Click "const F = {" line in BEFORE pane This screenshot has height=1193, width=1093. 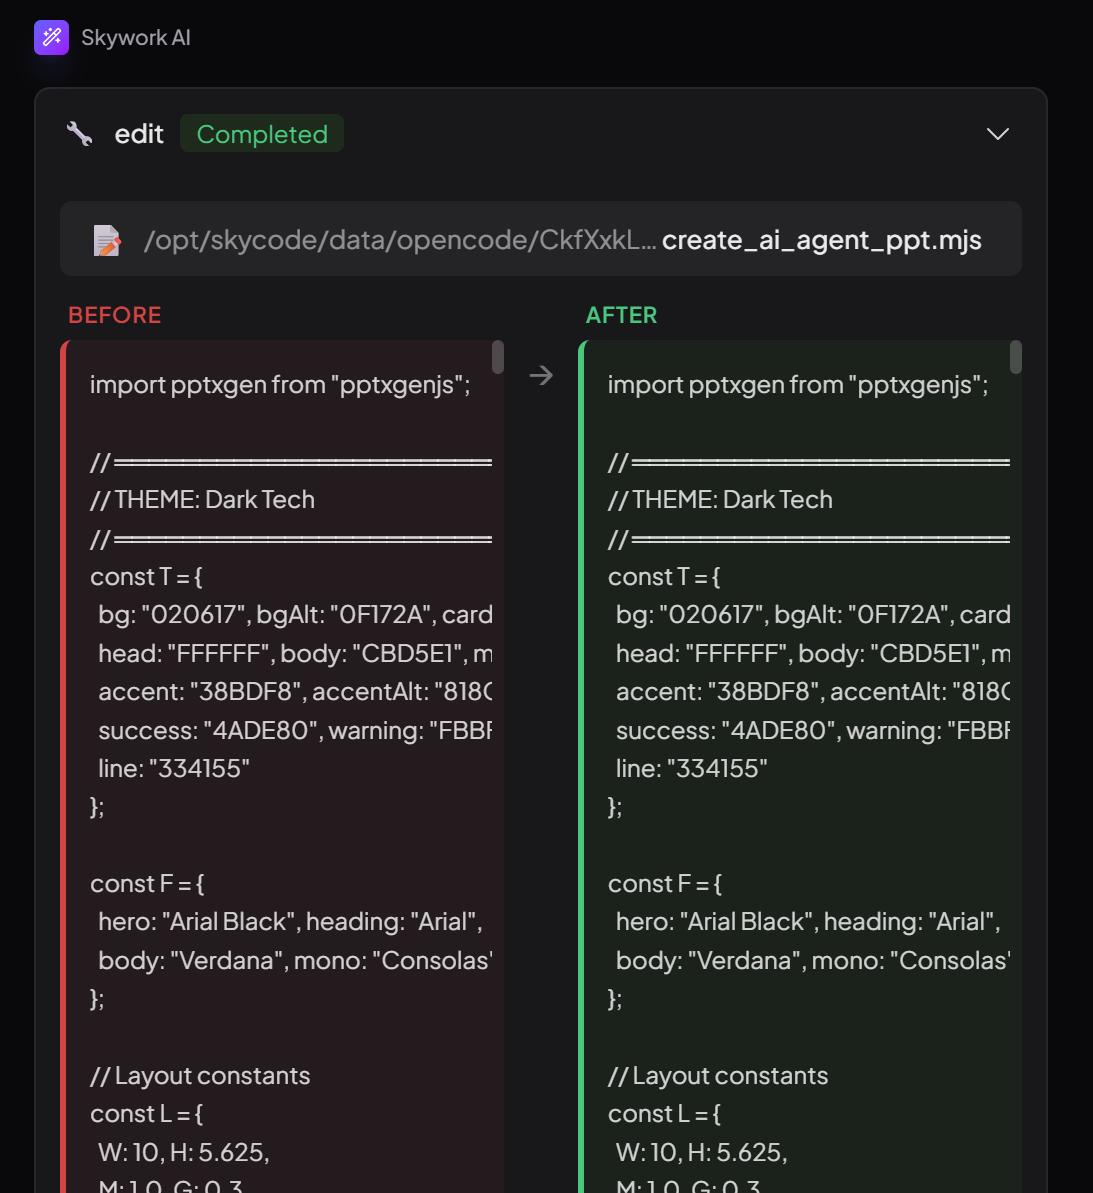[x=147, y=884]
